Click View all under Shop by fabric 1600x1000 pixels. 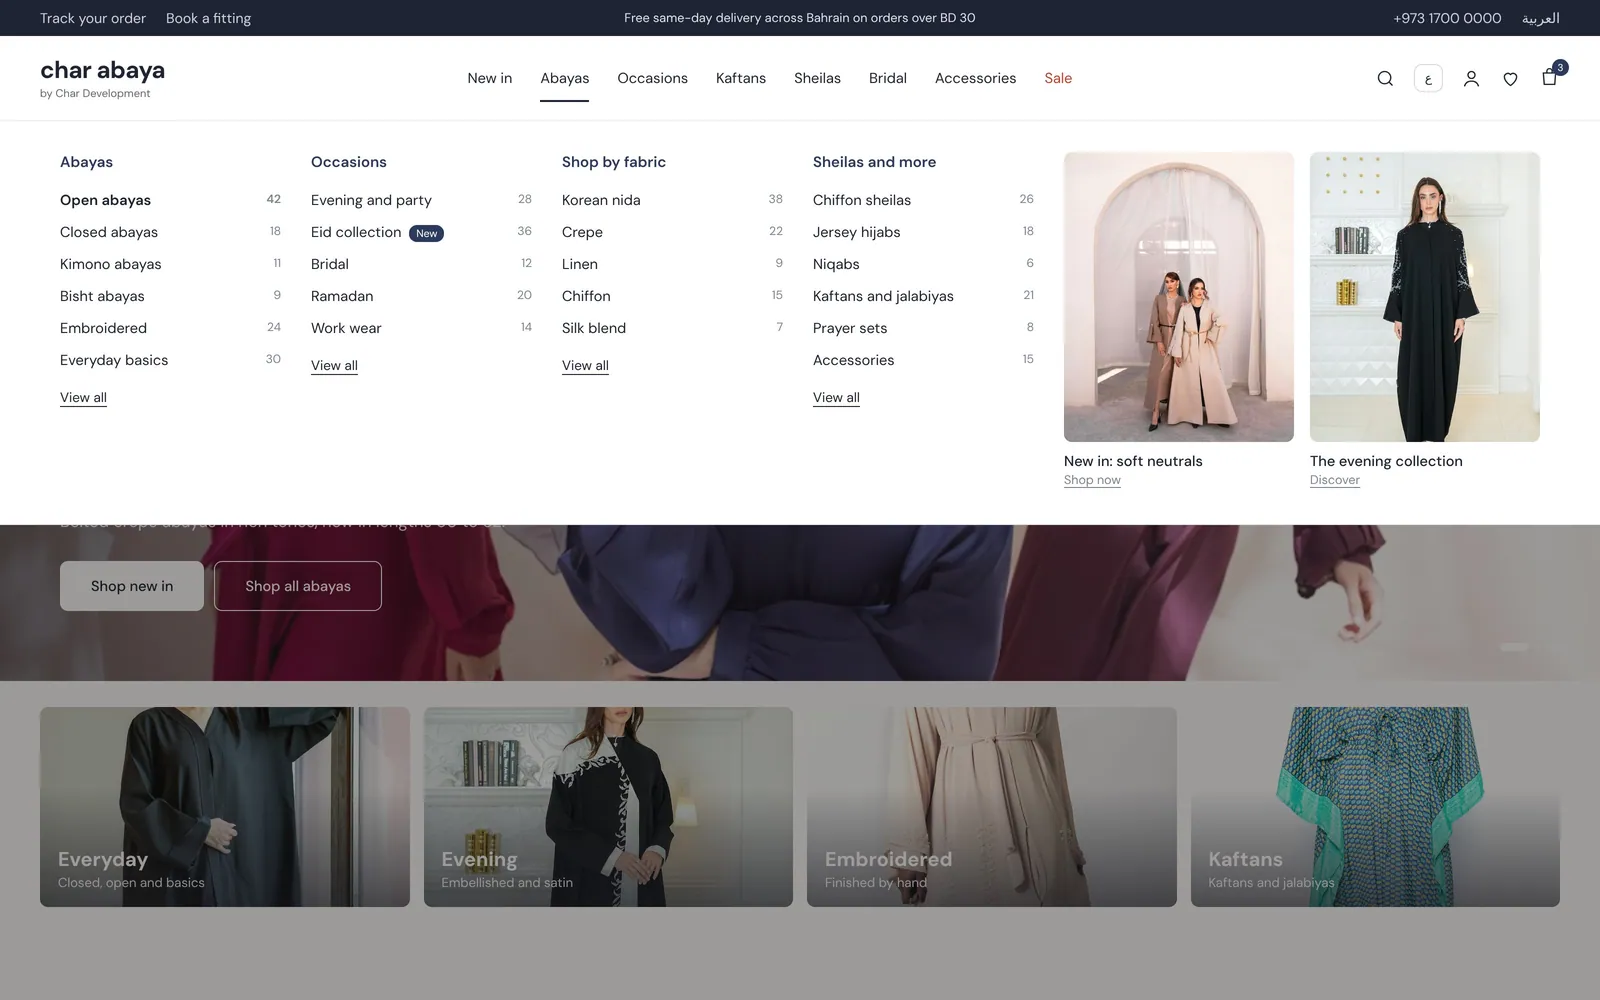click(x=585, y=365)
